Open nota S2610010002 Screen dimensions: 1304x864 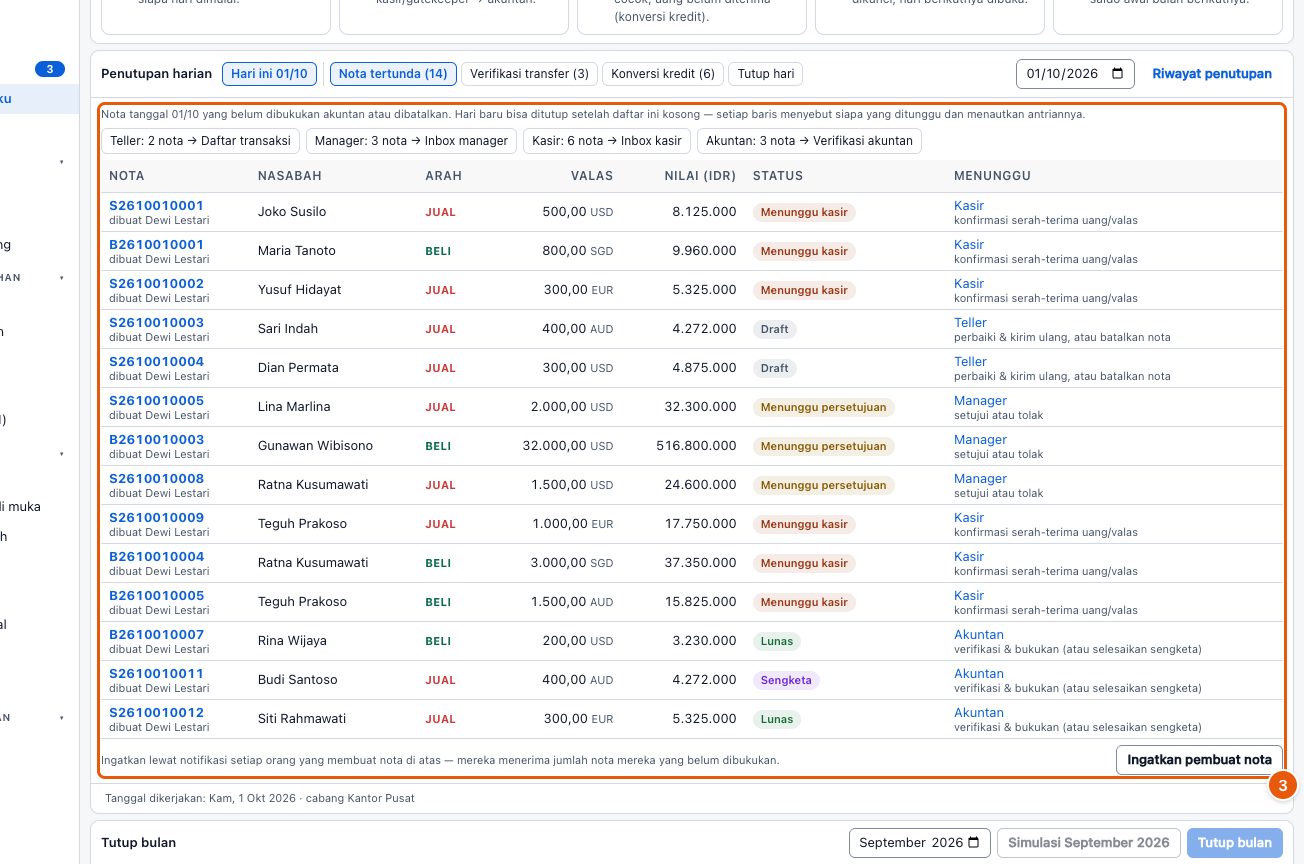(156, 284)
